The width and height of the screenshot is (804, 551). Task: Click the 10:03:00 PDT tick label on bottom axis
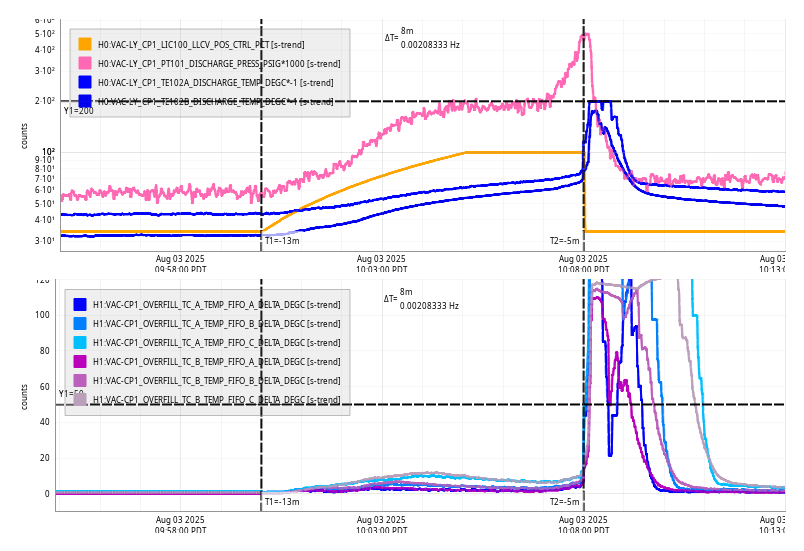point(381,524)
